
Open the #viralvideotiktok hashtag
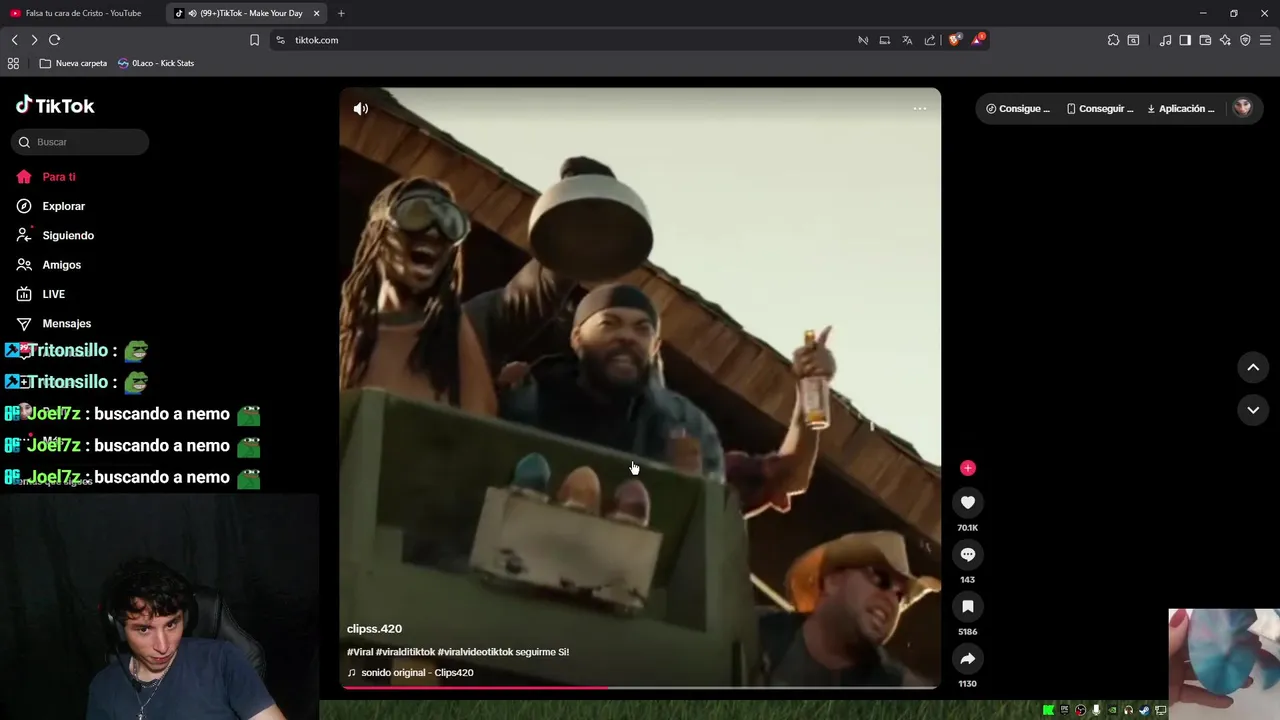point(475,652)
